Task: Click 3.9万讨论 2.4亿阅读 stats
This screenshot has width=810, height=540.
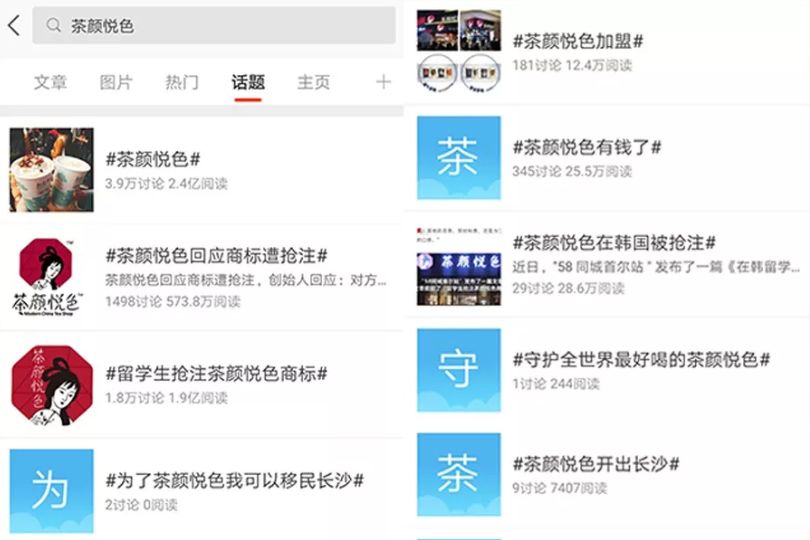Action: click(166, 183)
